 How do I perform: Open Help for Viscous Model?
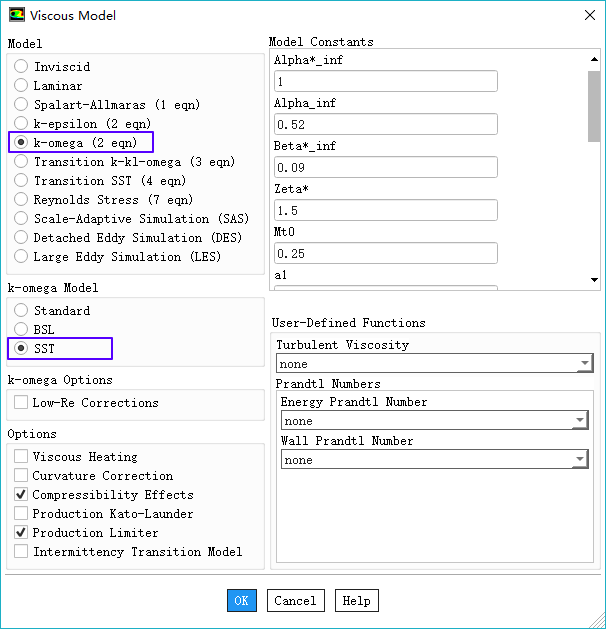click(x=357, y=600)
